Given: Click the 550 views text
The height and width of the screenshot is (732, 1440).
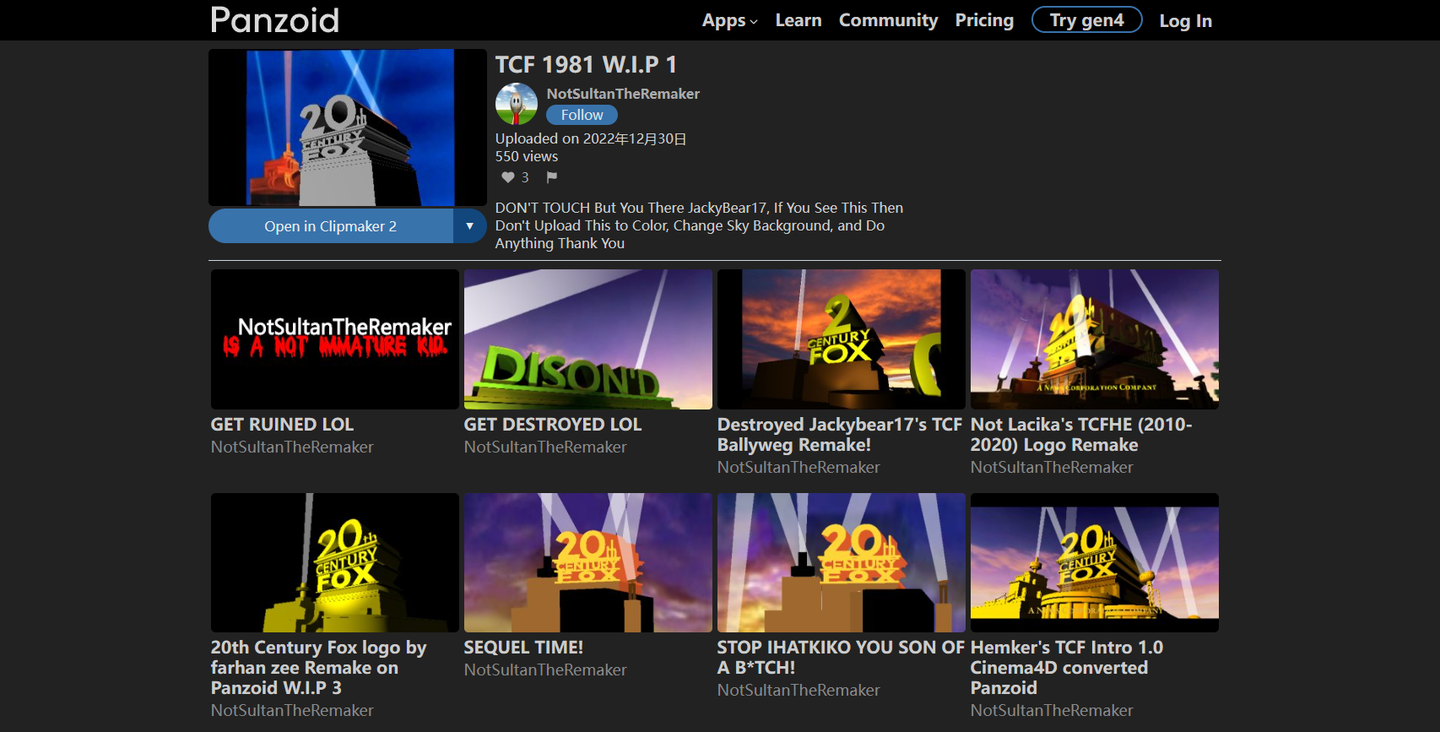Looking at the screenshot, I should pos(527,156).
